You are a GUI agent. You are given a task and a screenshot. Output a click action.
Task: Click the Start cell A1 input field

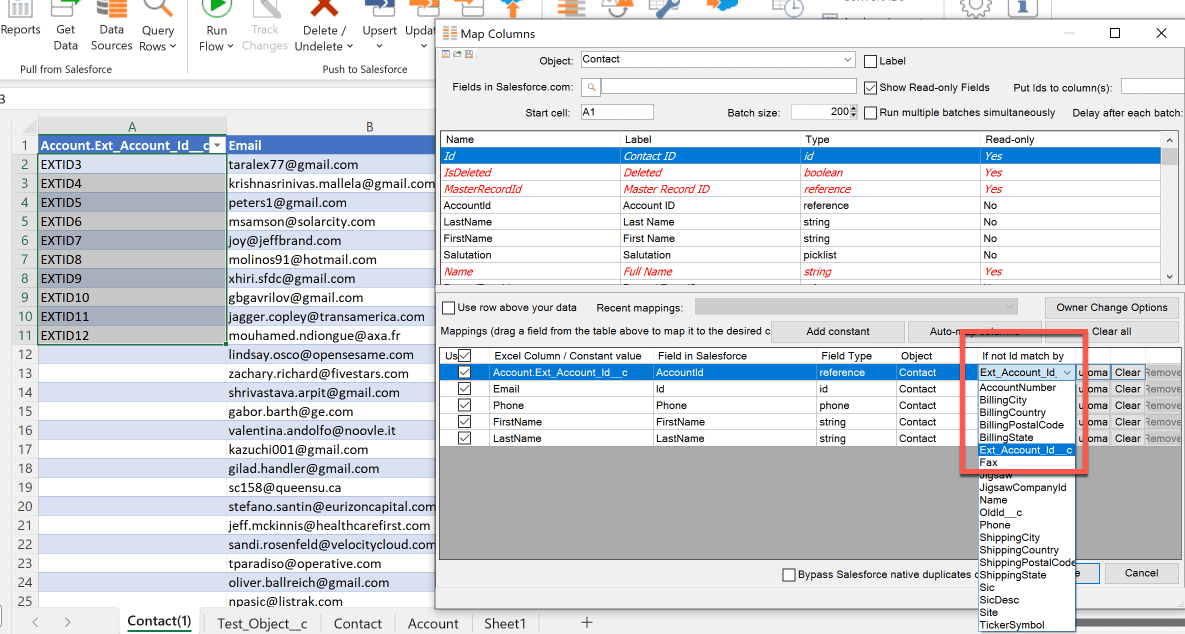tap(616, 112)
